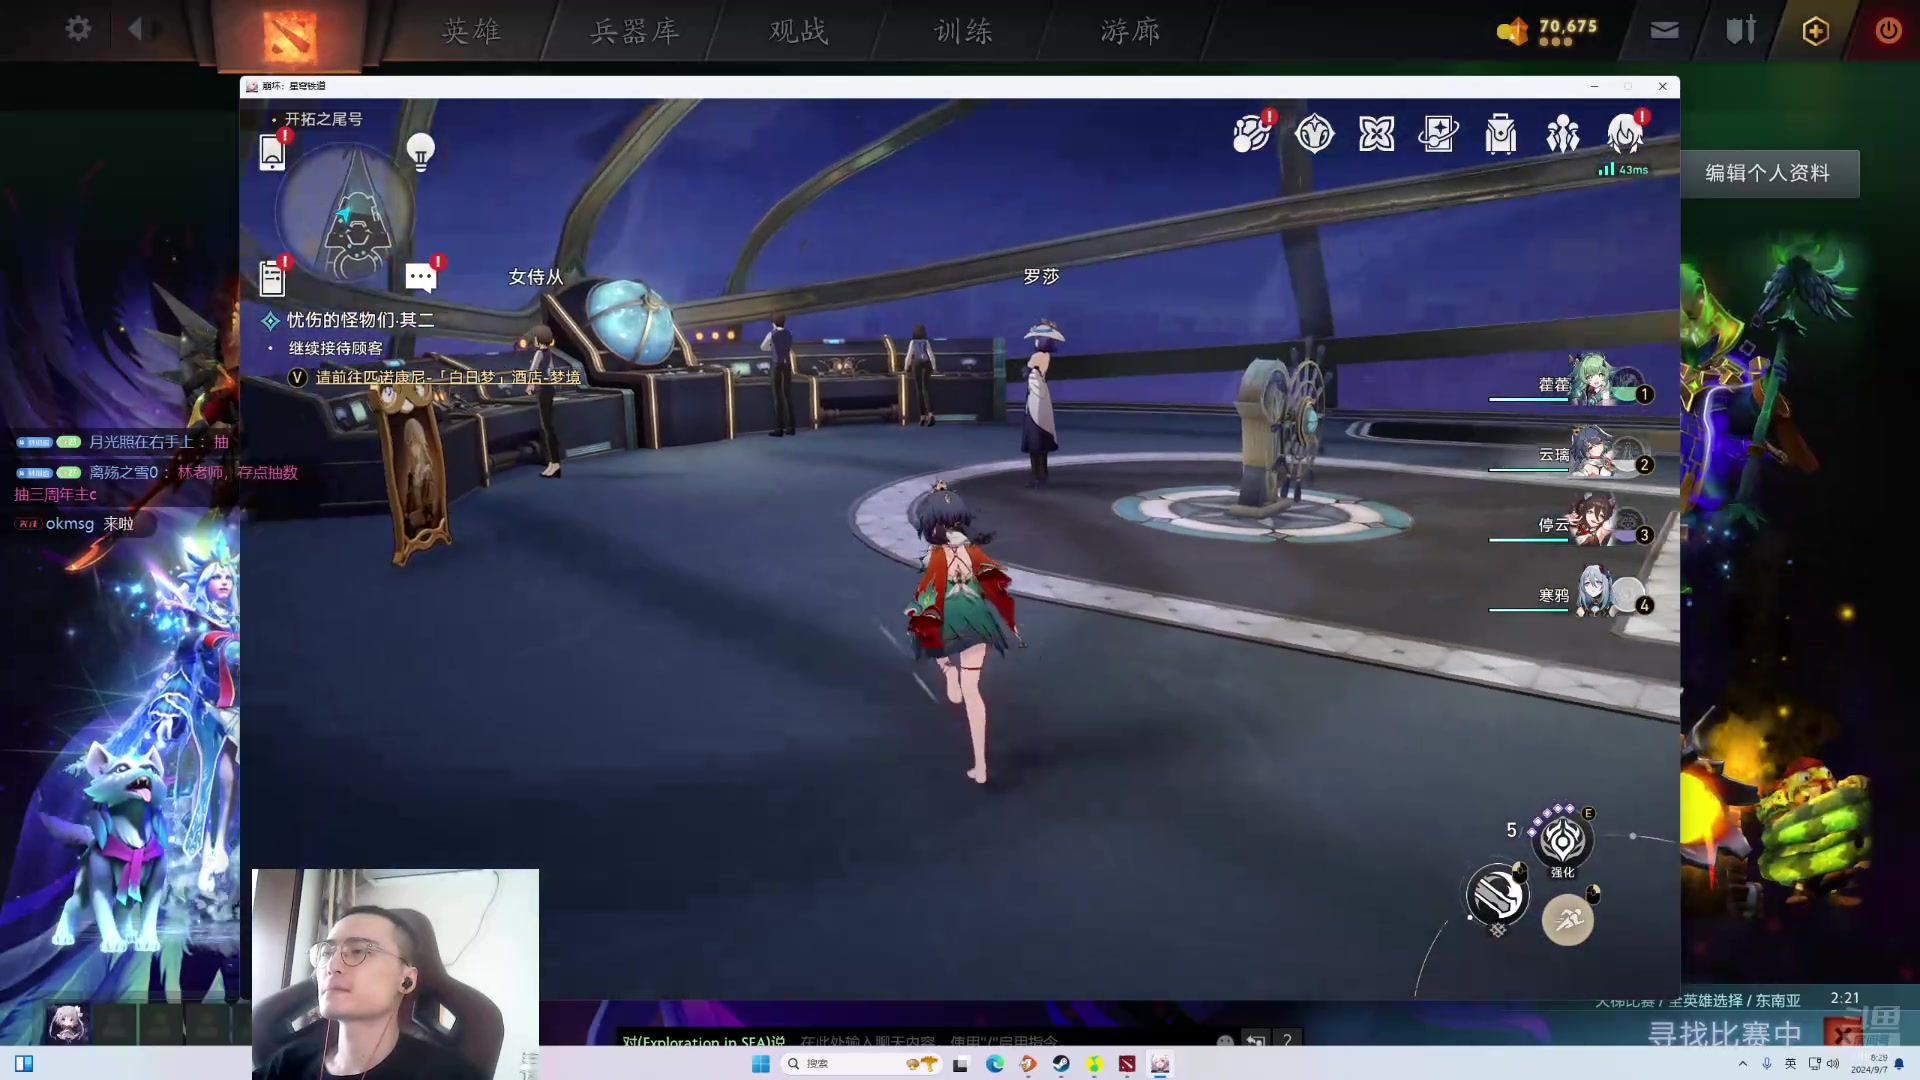Viewport: 1920px width, 1080px height.
Task: Follow the 匹诺康尼 quest navigation link
Action: click(x=448, y=377)
